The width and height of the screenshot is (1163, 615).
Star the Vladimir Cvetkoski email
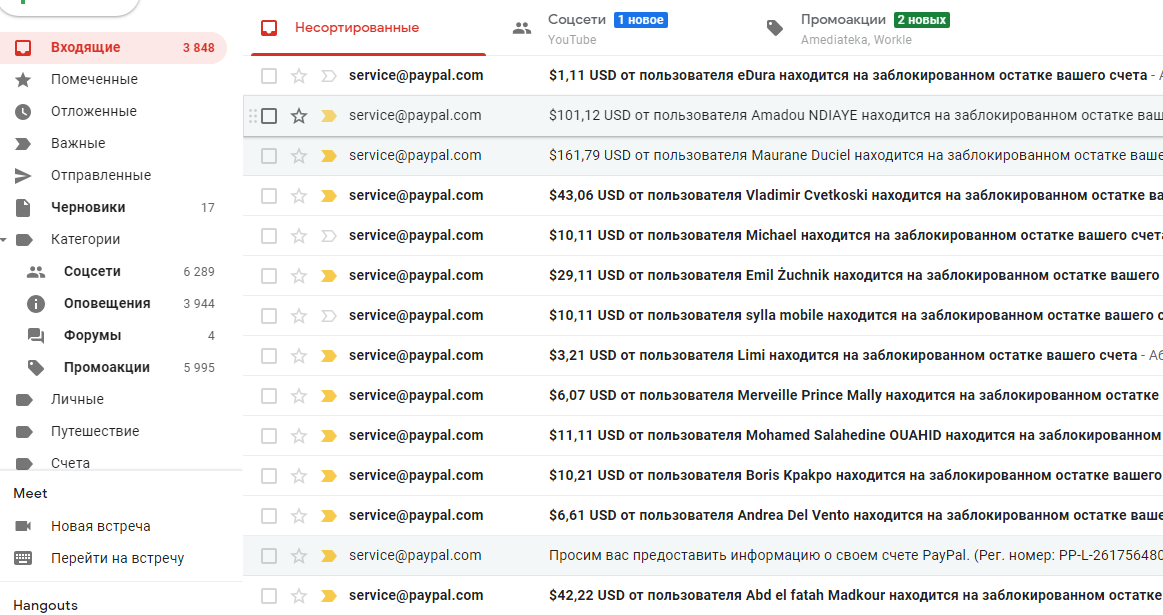[299, 196]
